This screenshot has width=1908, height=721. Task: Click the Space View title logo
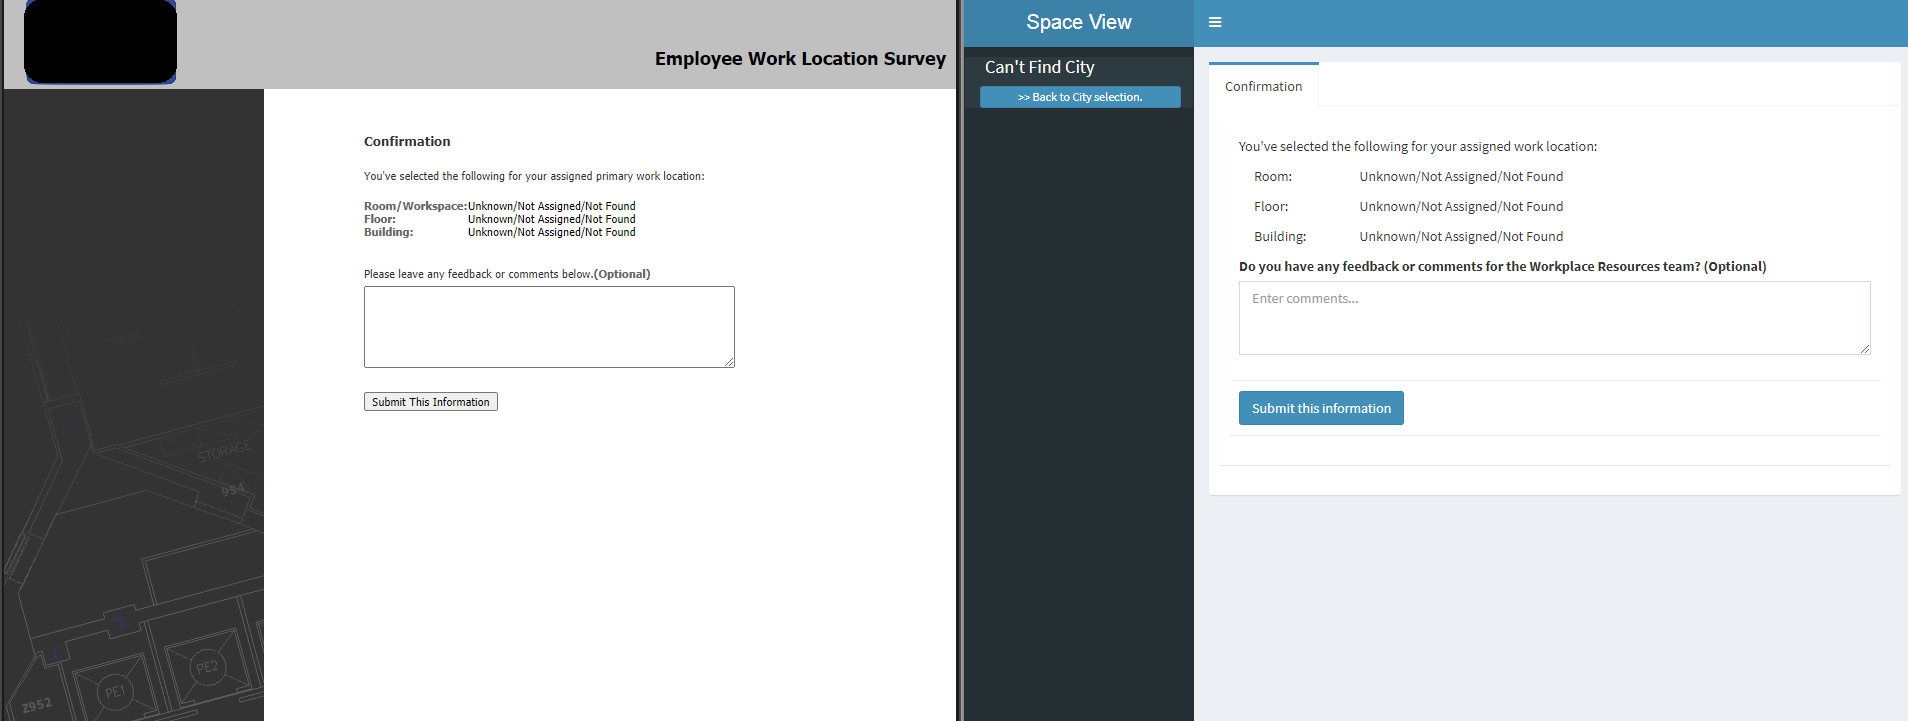(1078, 22)
